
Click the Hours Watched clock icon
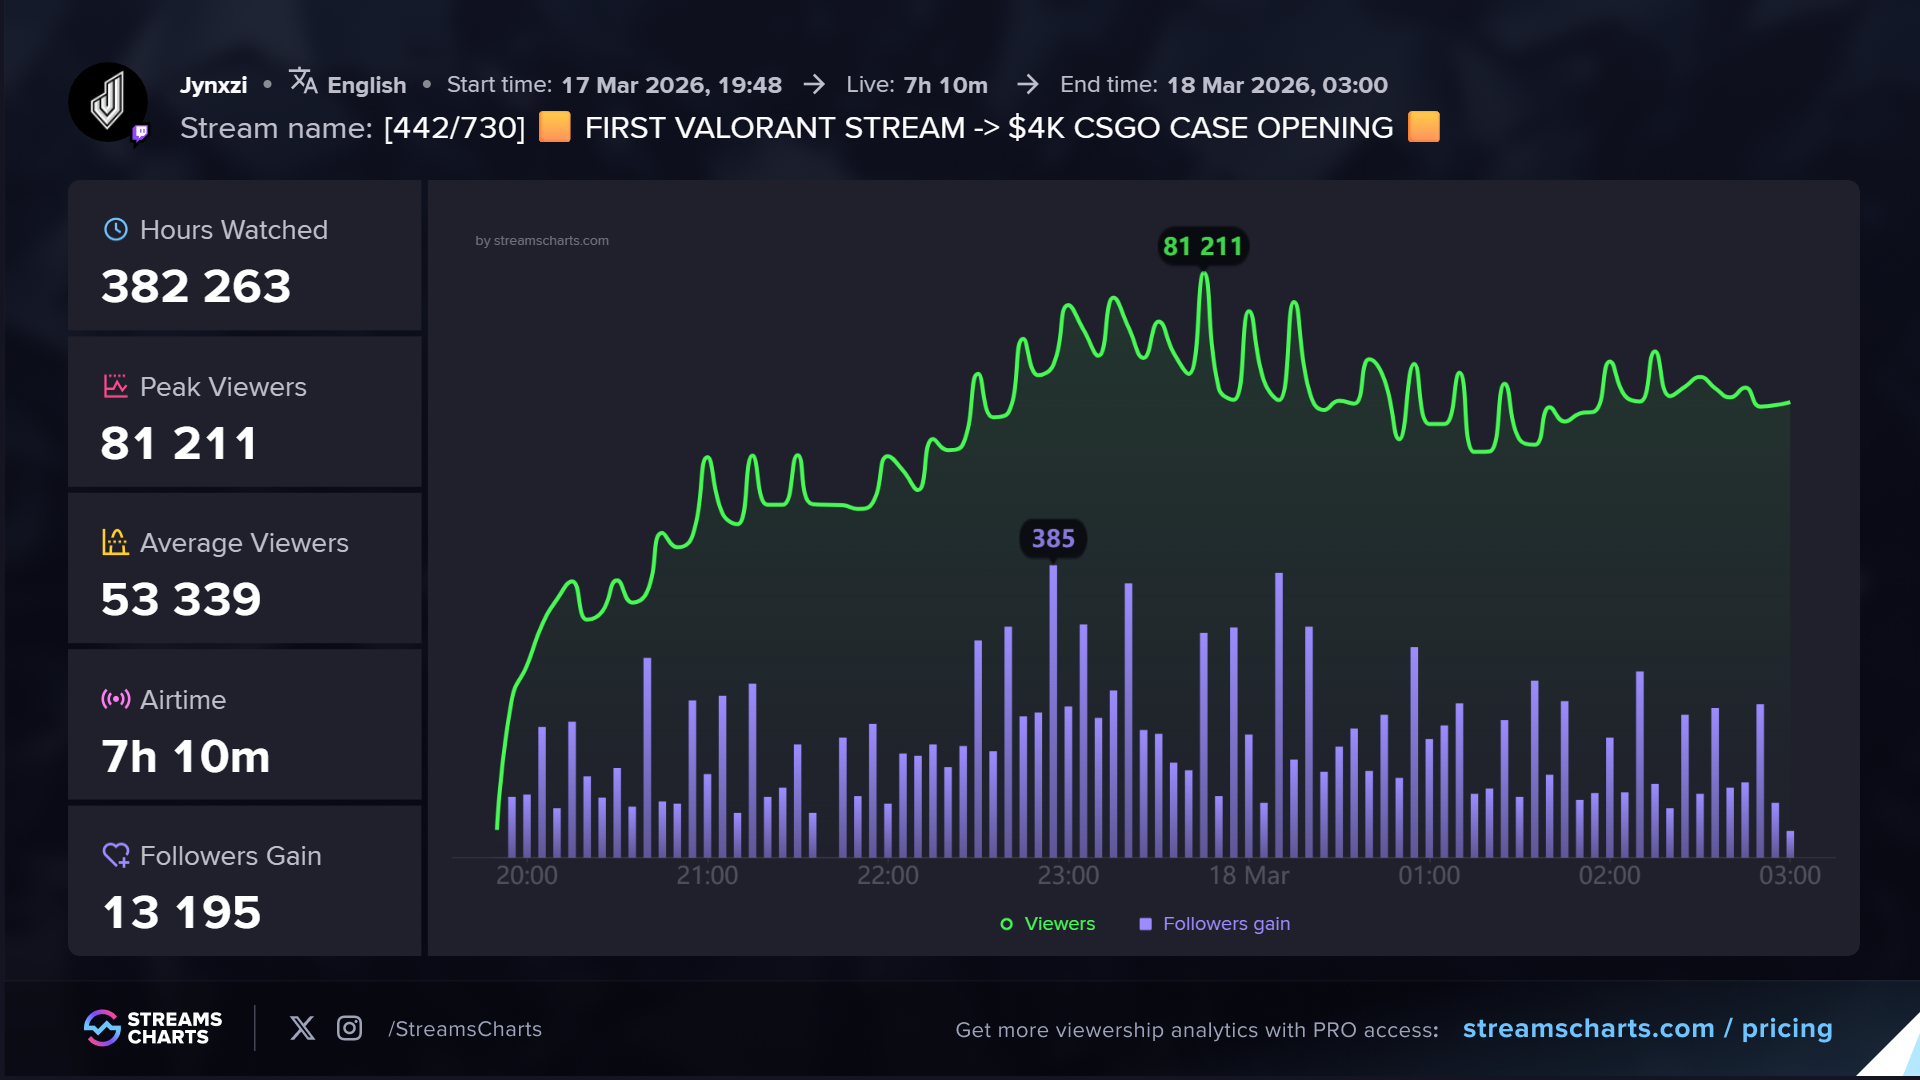pyautogui.click(x=116, y=229)
